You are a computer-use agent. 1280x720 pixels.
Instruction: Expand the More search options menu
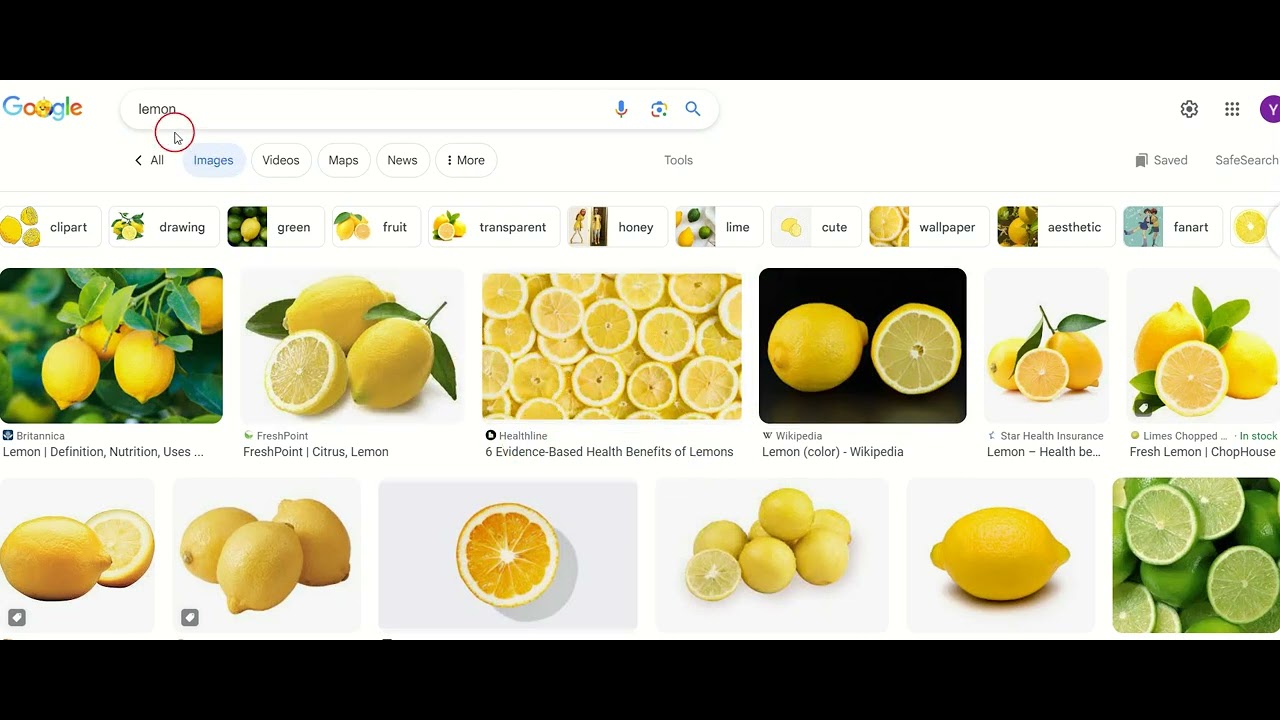coord(466,160)
